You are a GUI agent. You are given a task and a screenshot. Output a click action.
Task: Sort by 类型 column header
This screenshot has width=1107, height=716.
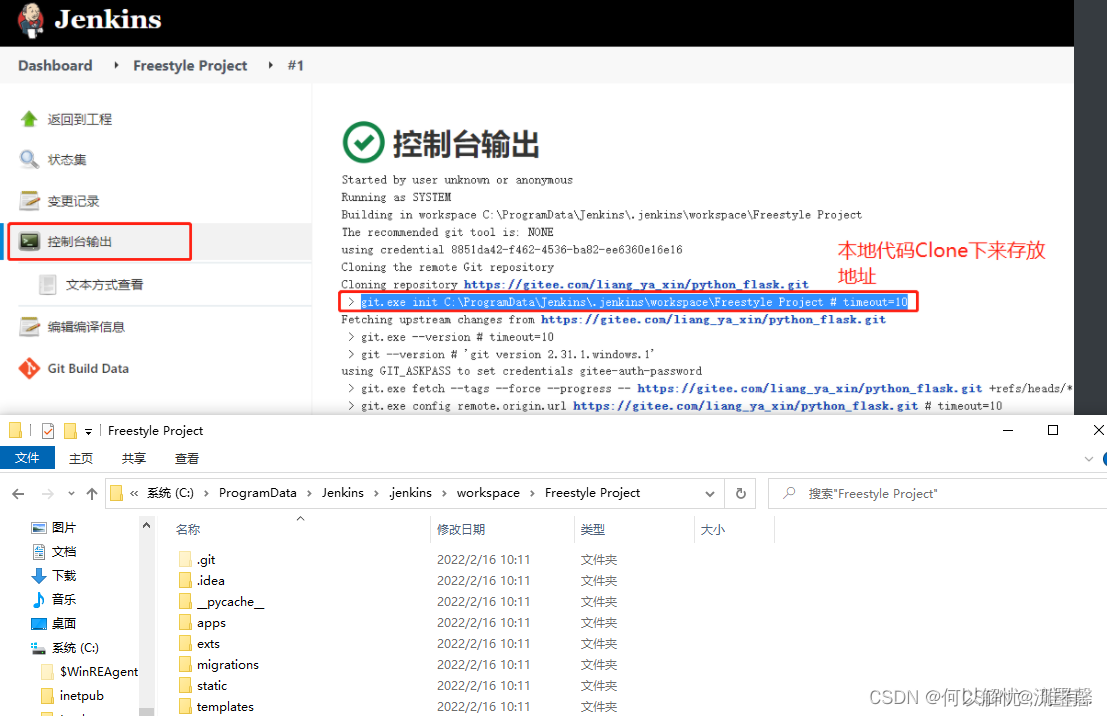(x=592, y=530)
